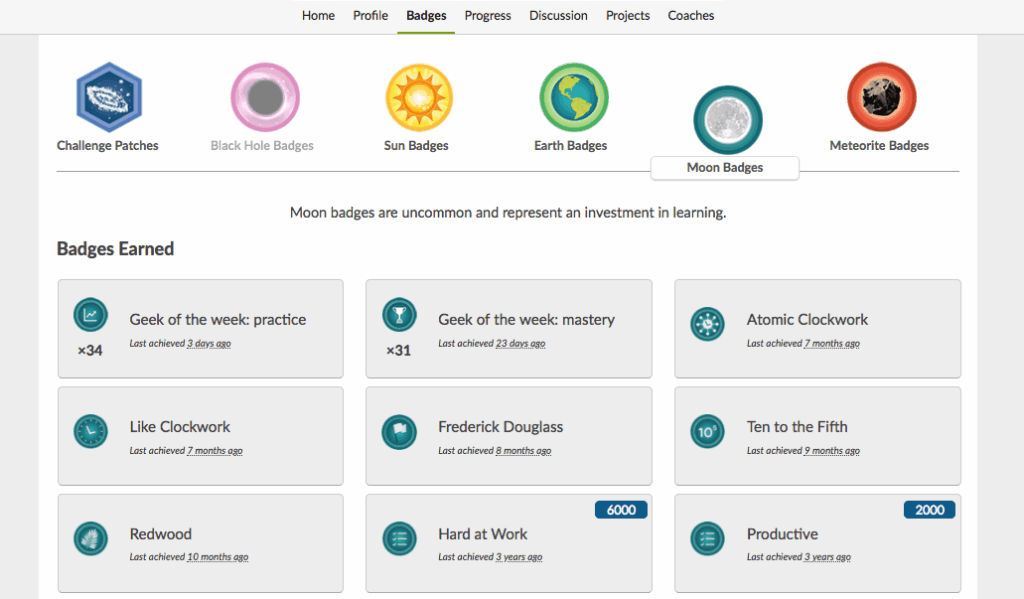The image size is (1024, 599).
Task: Click the Earth Badges globe icon
Action: [573, 97]
